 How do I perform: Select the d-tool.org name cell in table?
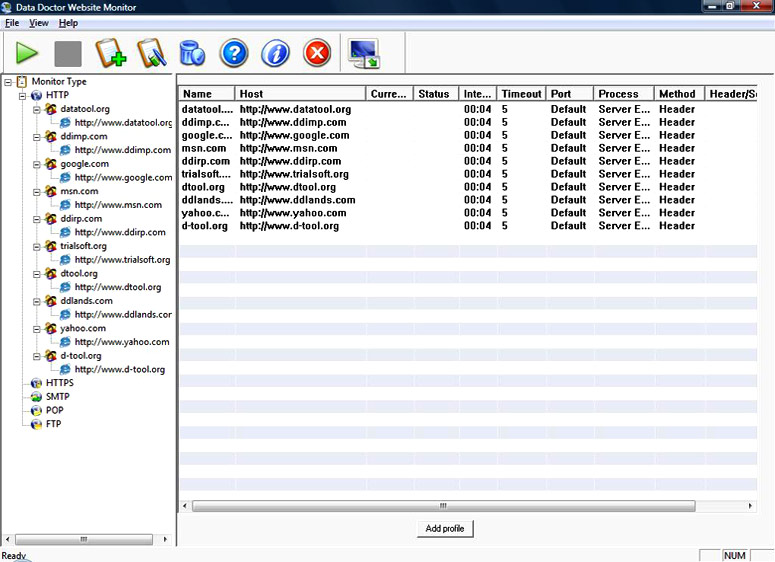click(205, 226)
